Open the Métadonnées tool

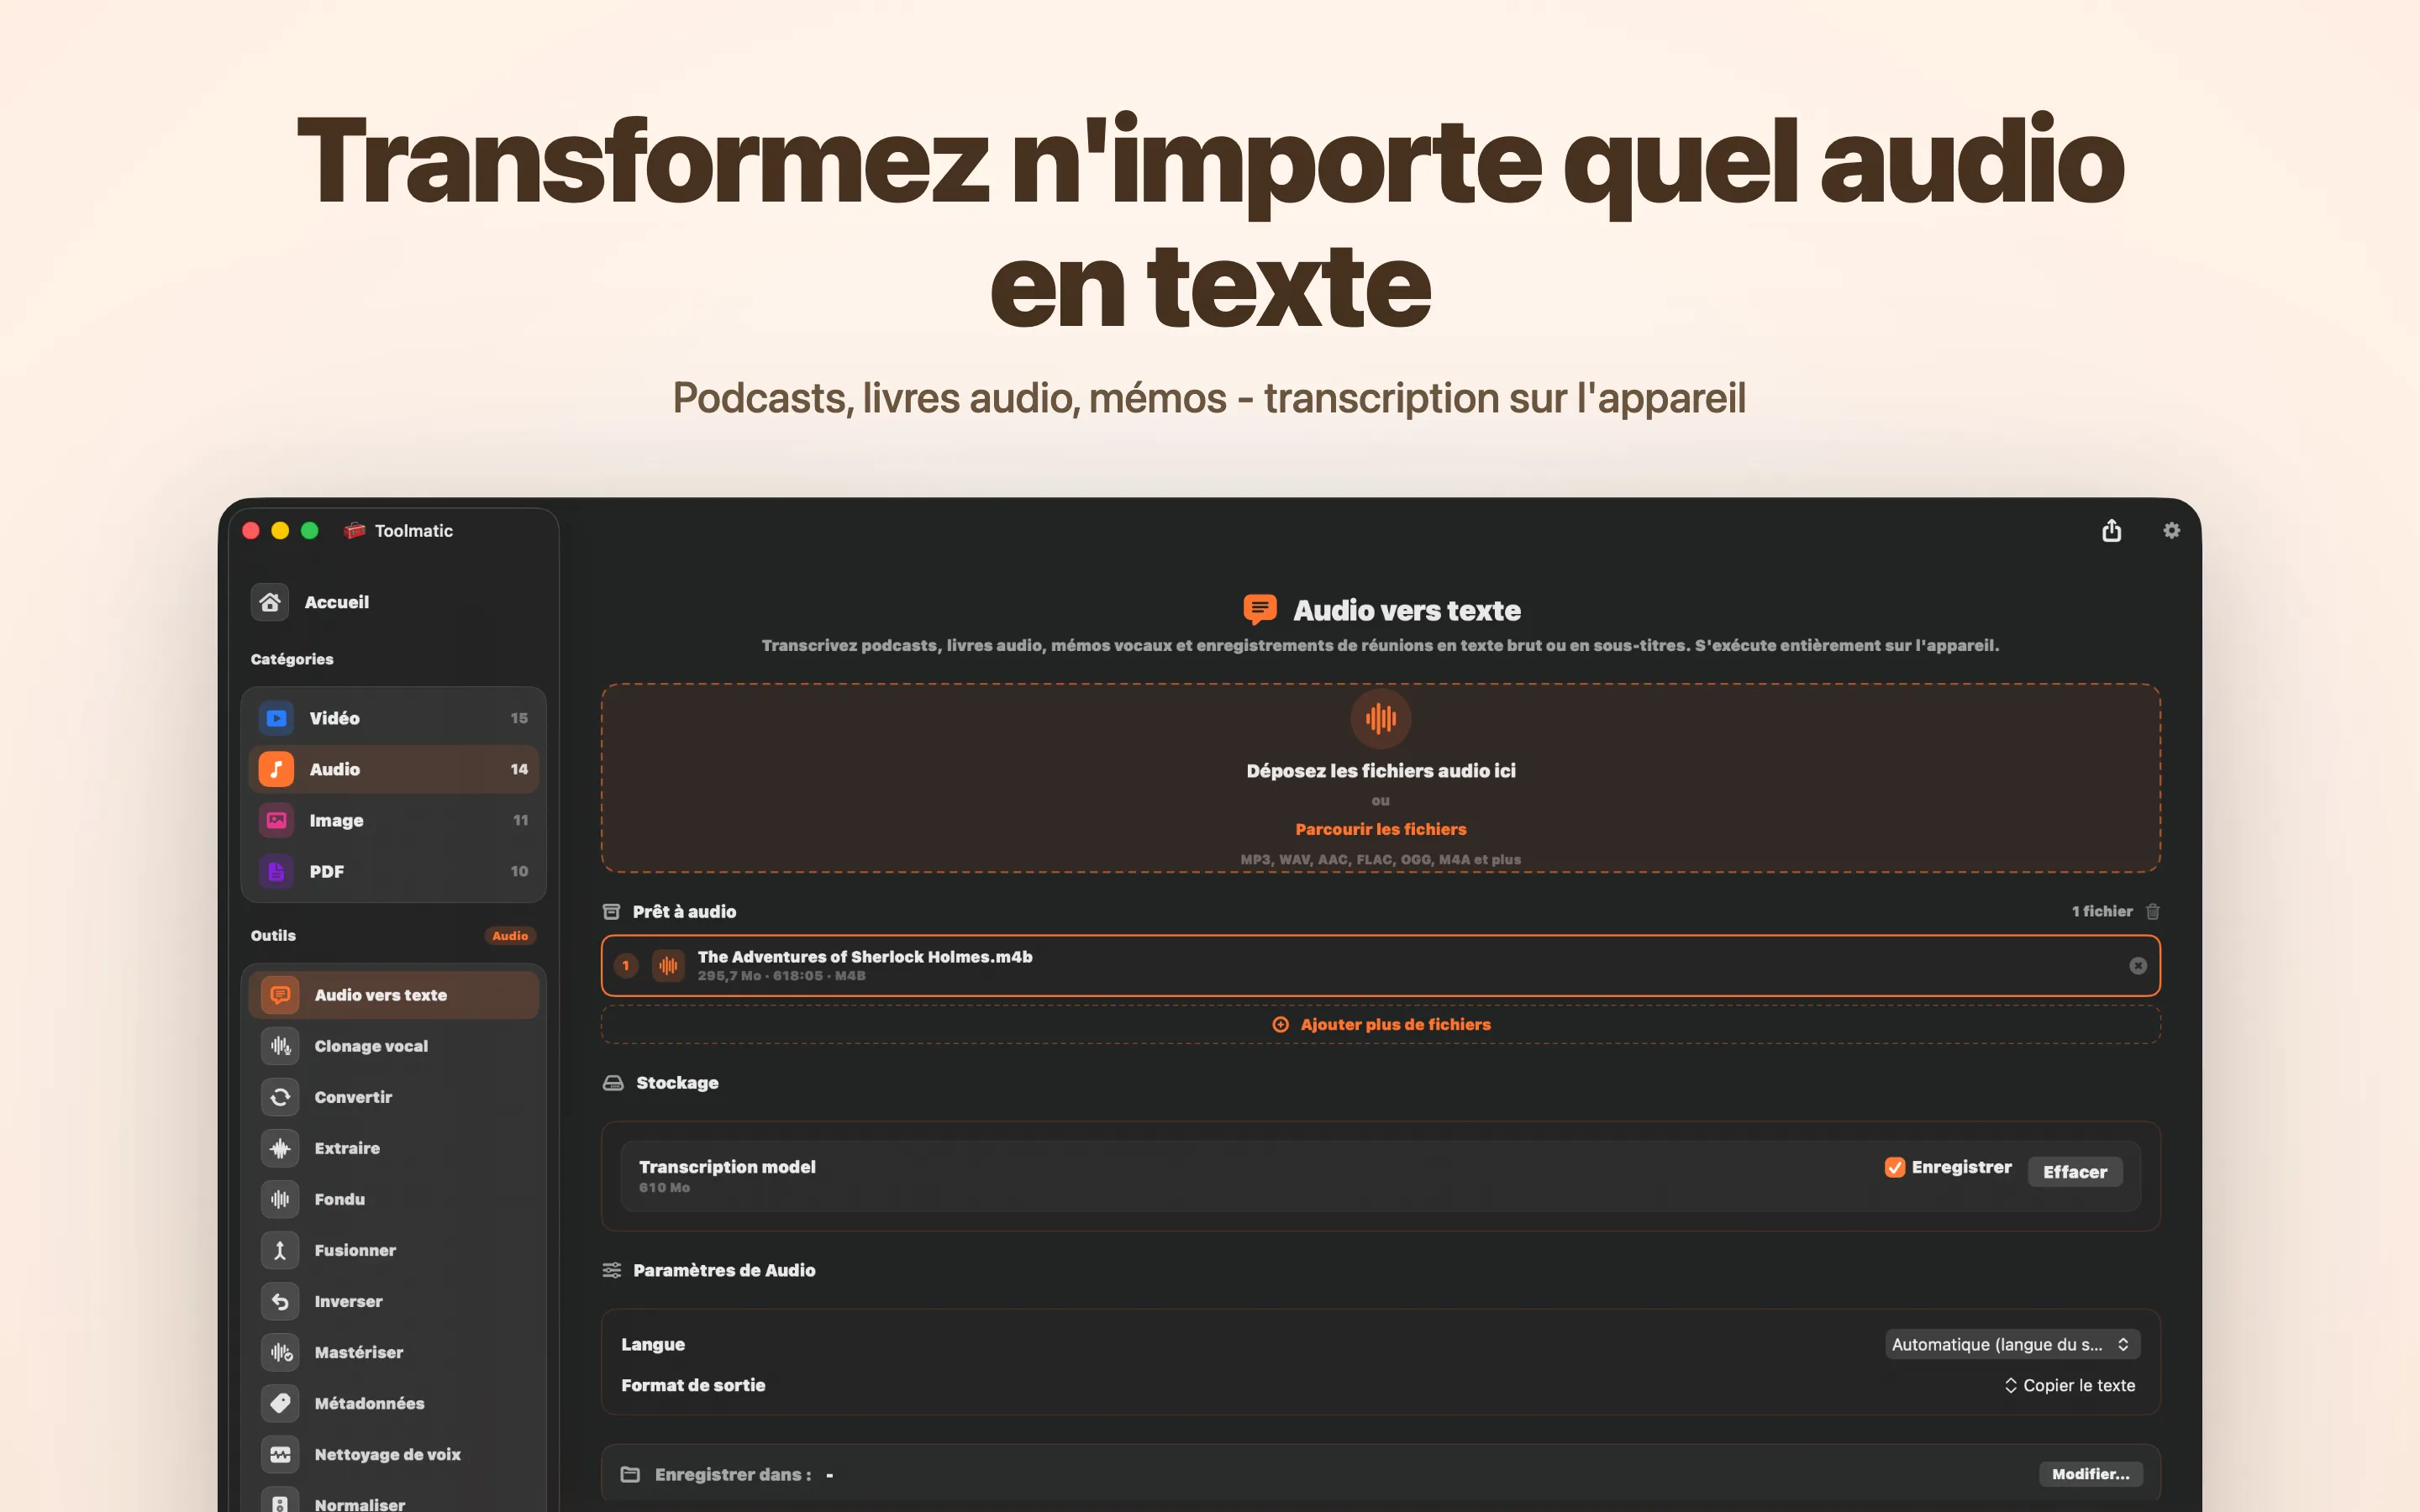click(x=393, y=1403)
